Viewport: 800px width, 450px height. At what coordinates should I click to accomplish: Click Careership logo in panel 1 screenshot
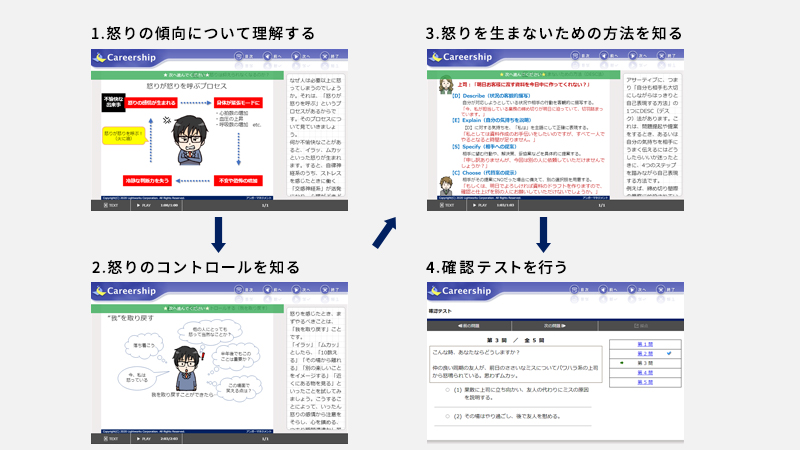[125, 58]
